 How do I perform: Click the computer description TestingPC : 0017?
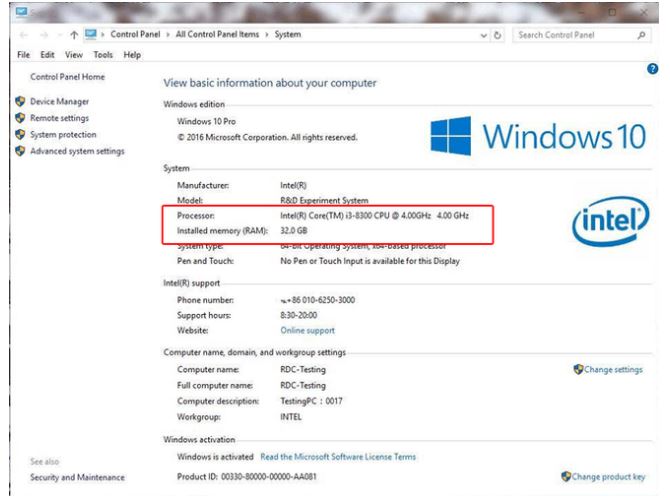pyautogui.click(x=311, y=401)
